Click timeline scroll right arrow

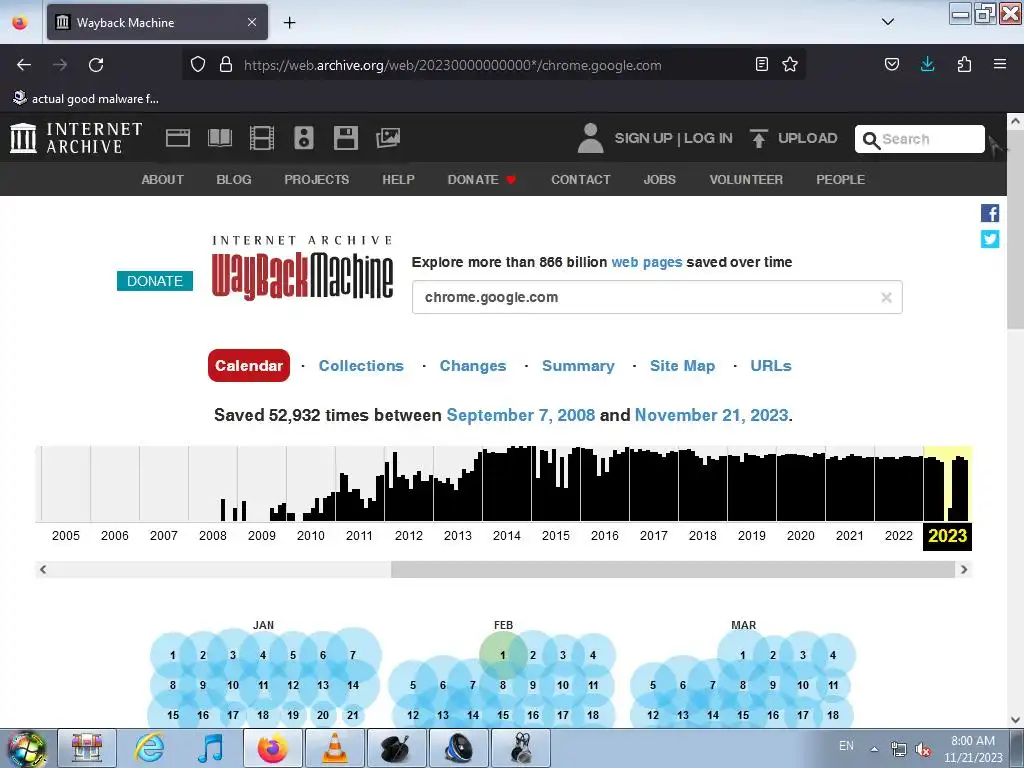tap(964, 569)
